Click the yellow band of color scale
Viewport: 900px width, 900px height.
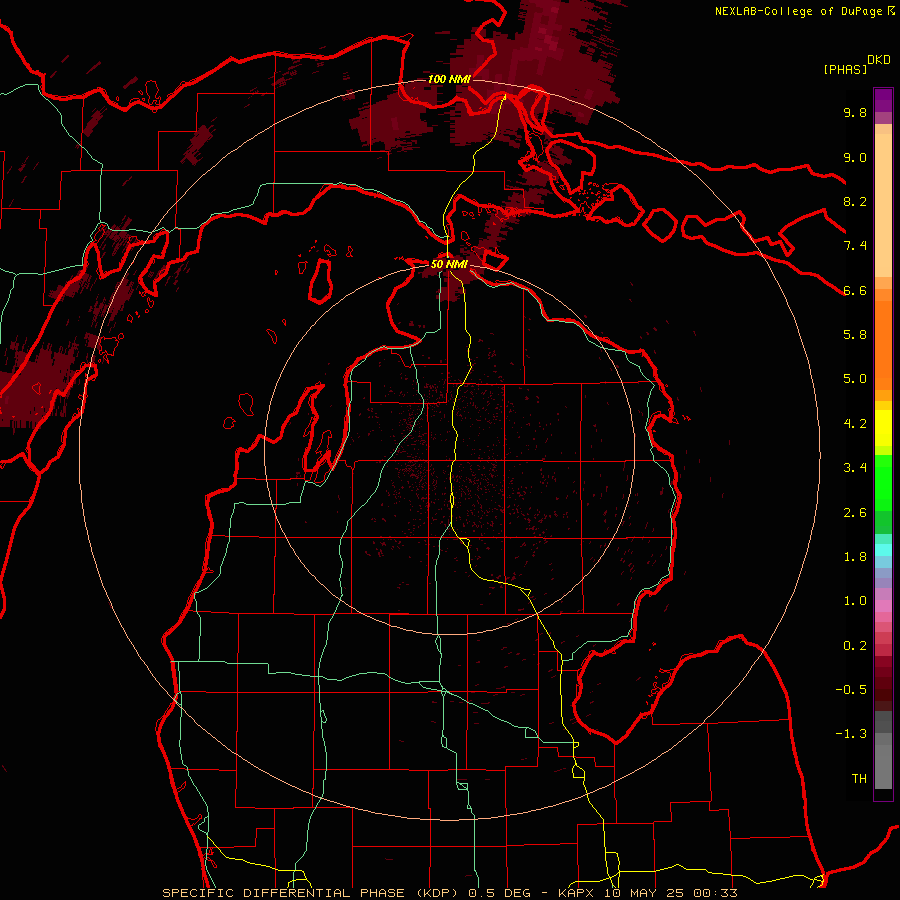click(x=883, y=428)
